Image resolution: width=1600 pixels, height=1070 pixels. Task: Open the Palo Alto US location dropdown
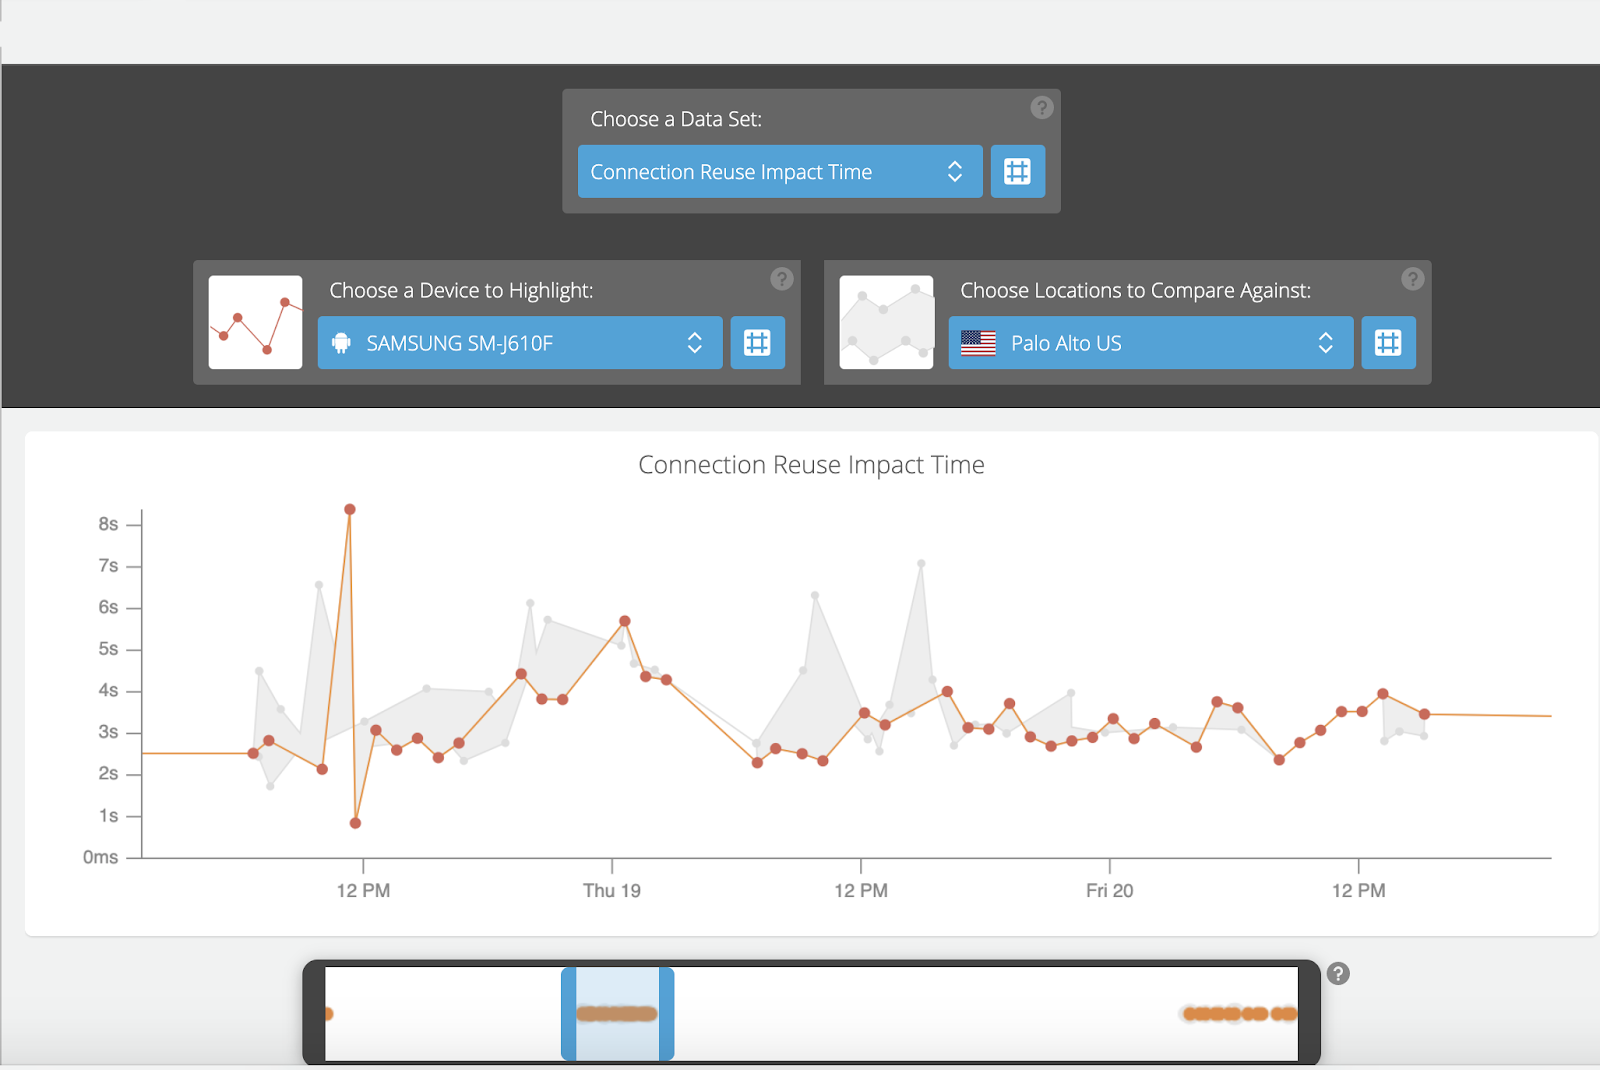[1151, 343]
